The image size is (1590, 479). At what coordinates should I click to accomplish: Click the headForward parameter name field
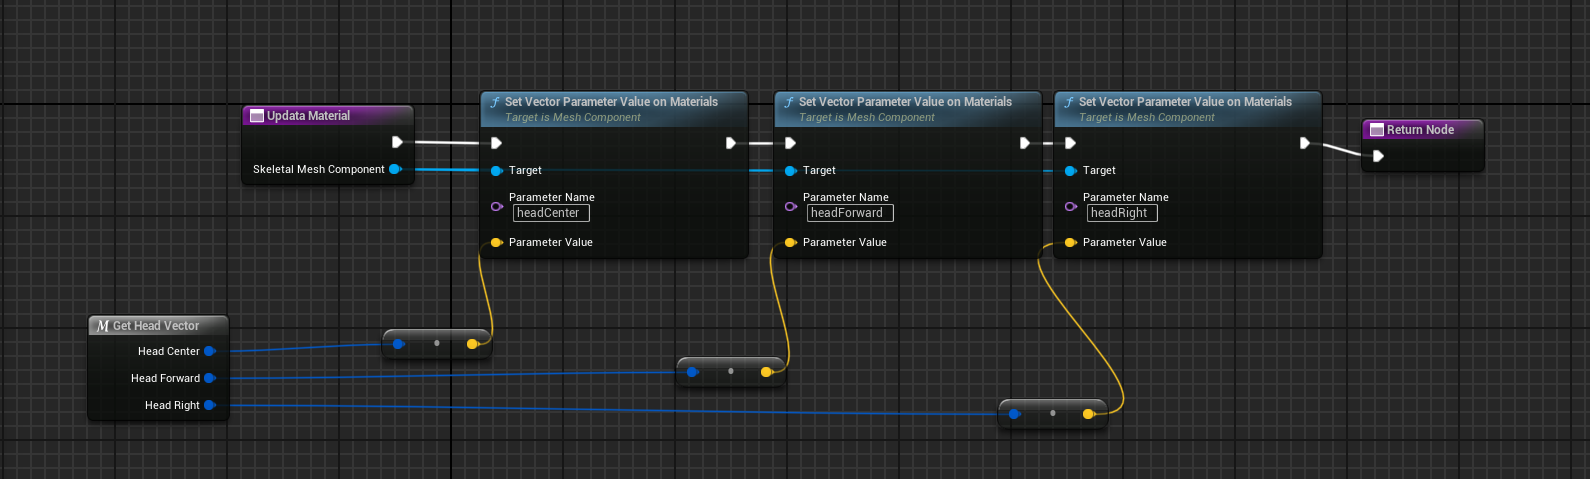849,213
